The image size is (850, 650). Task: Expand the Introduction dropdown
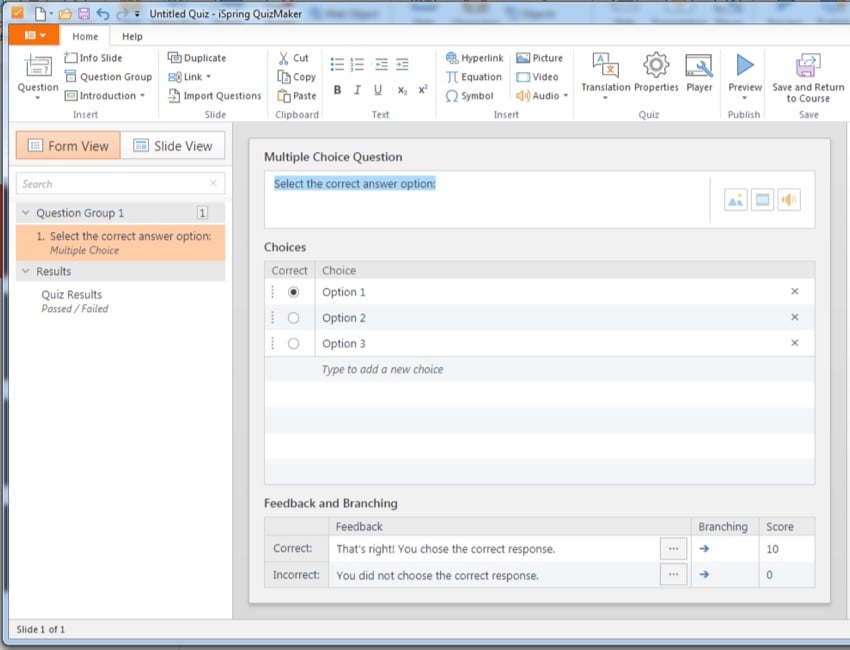142,96
